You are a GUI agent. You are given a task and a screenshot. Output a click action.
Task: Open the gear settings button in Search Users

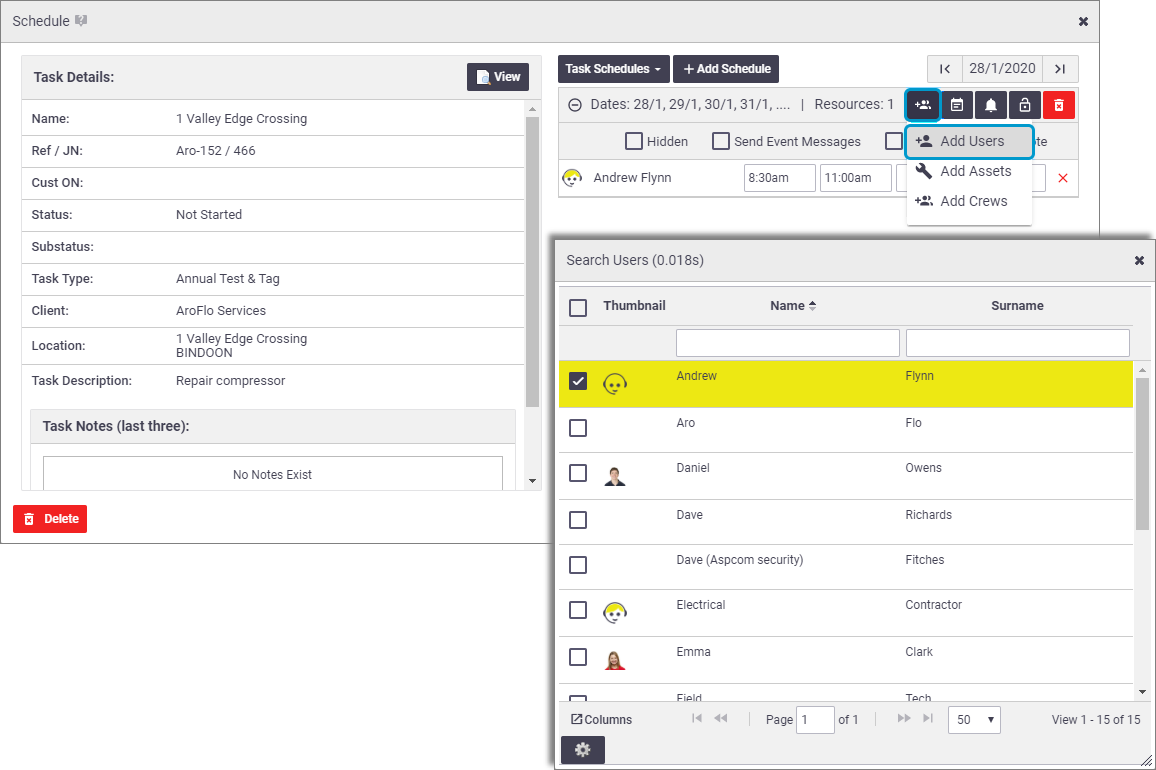pyautogui.click(x=582, y=749)
